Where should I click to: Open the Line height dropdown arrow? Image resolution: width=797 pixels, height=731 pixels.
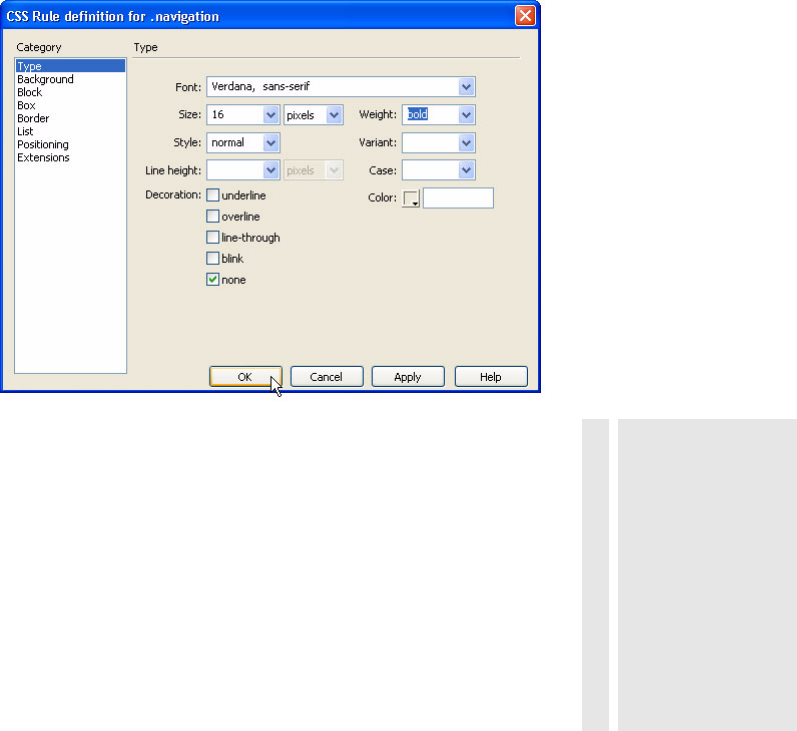[271, 170]
